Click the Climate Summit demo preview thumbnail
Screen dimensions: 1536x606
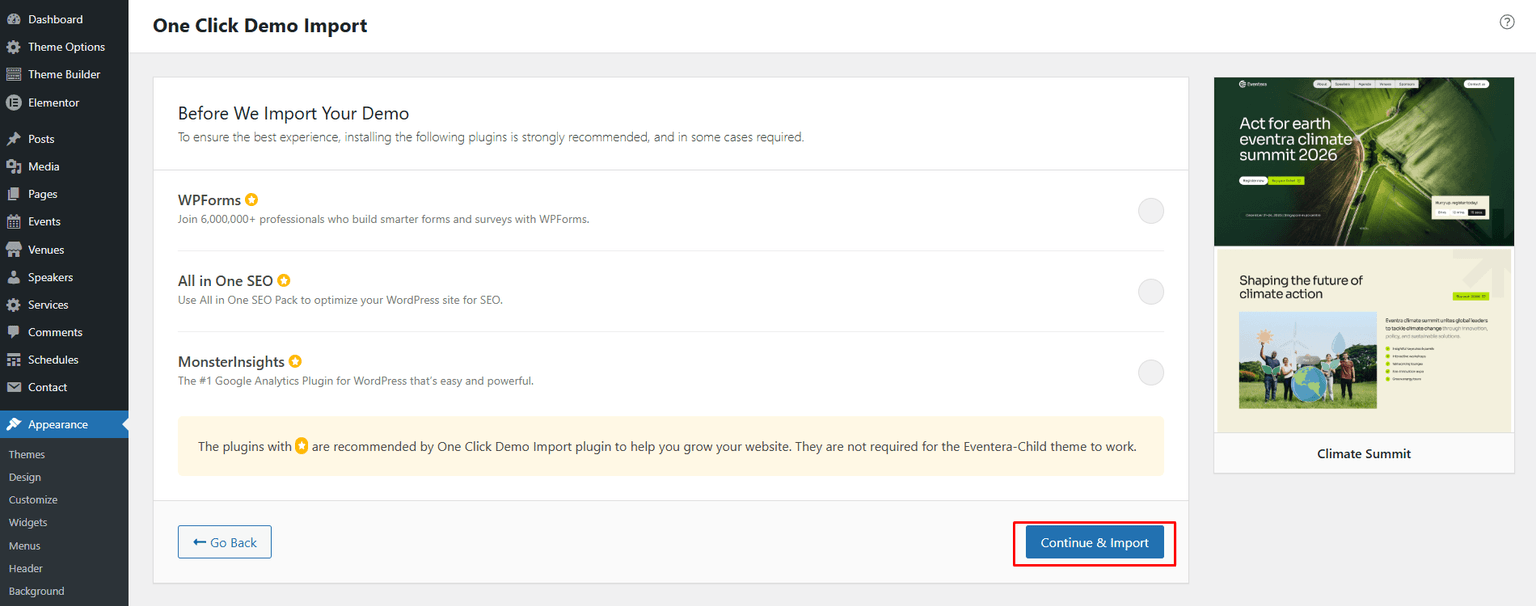(x=1364, y=255)
